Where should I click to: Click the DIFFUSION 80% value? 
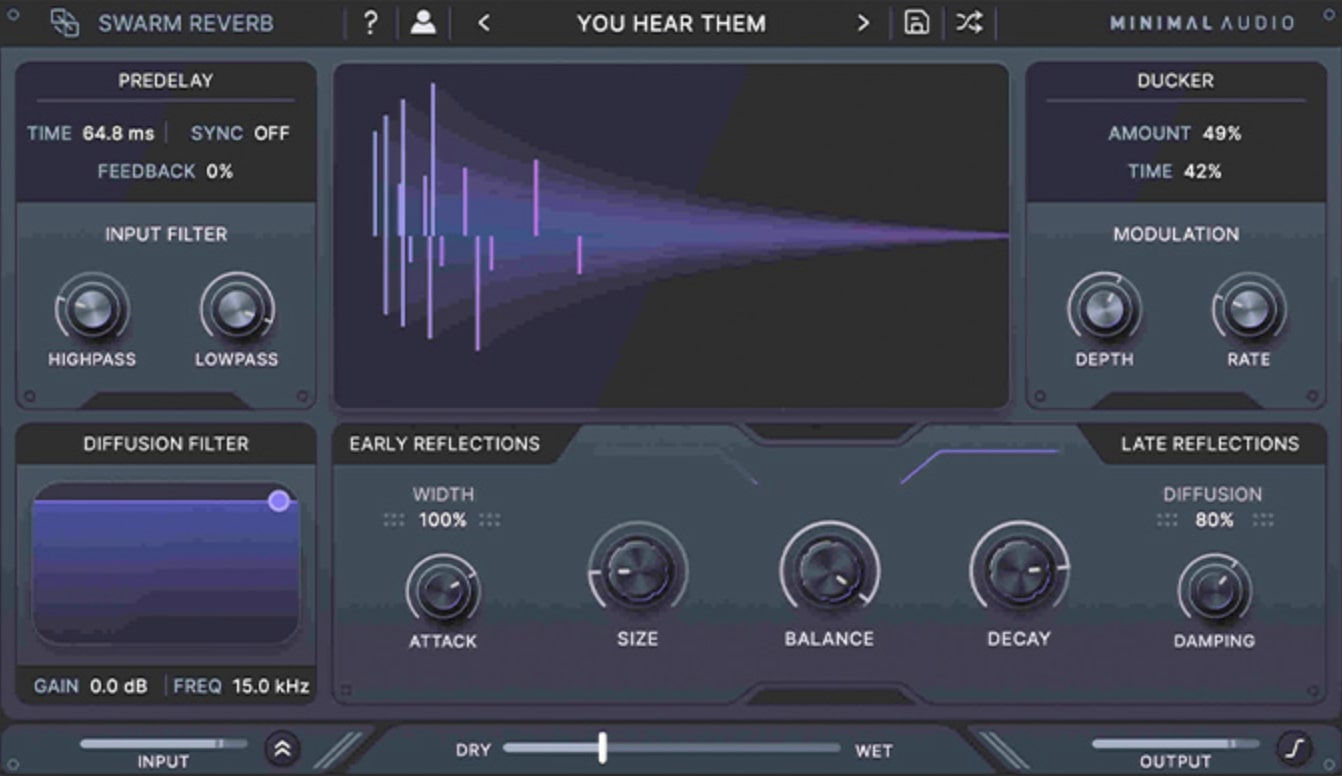[1214, 520]
